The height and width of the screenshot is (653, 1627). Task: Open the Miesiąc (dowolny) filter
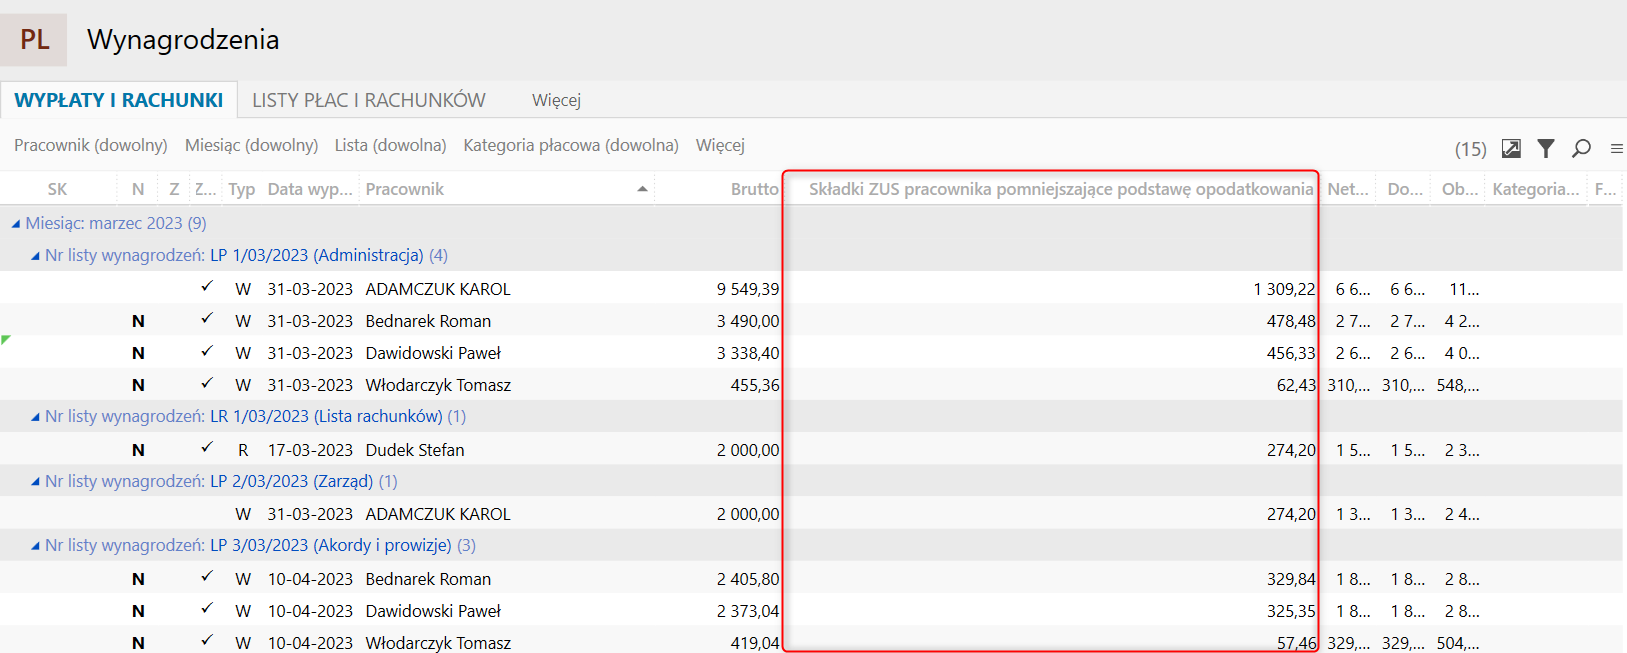pyautogui.click(x=251, y=146)
